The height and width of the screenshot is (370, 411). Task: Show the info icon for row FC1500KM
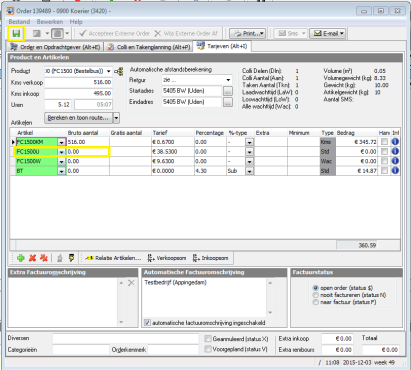(395, 142)
